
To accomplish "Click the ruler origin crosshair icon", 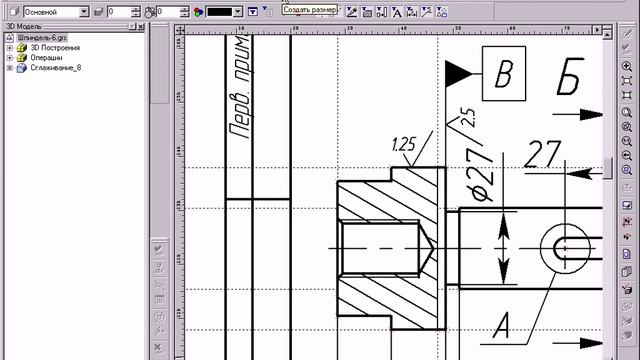I will coord(180,30).
